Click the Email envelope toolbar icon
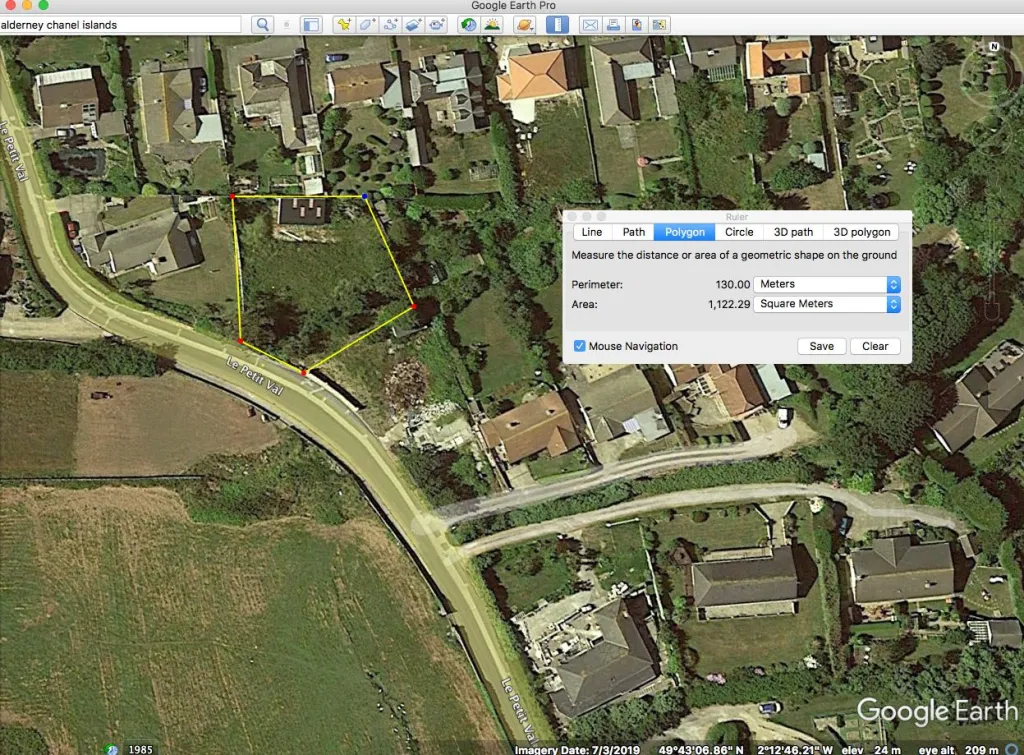Viewport: 1024px width, 755px height. coord(590,24)
